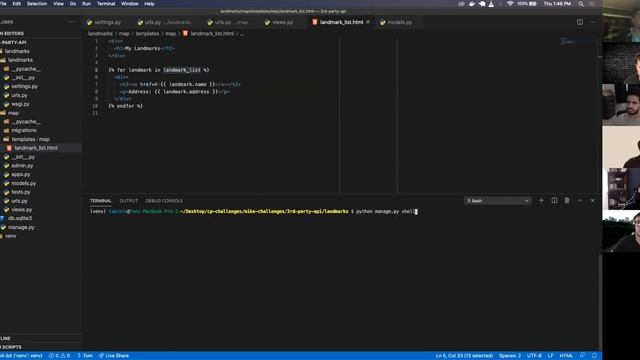Go to line via 'Ln 6, Col 33' status item
Screen dimensions: 640x360
point(464,356)
